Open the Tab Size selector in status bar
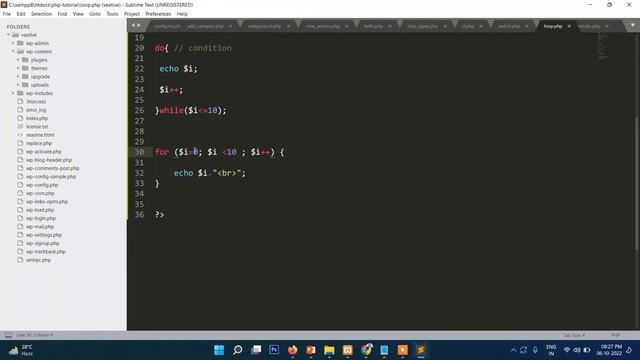 pos(574,336)
